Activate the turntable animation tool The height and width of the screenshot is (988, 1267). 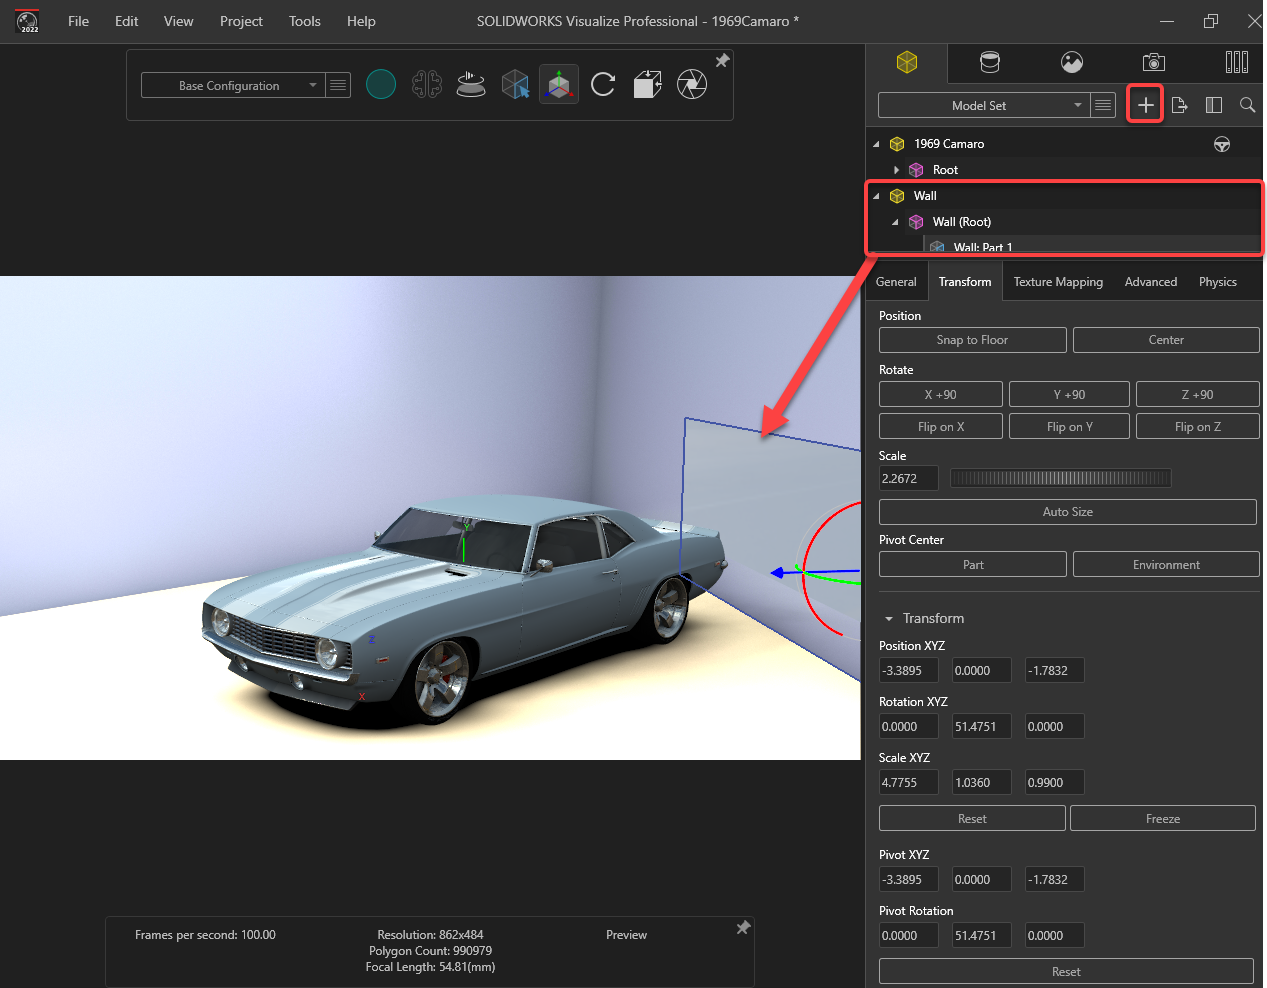coord(471,84)
